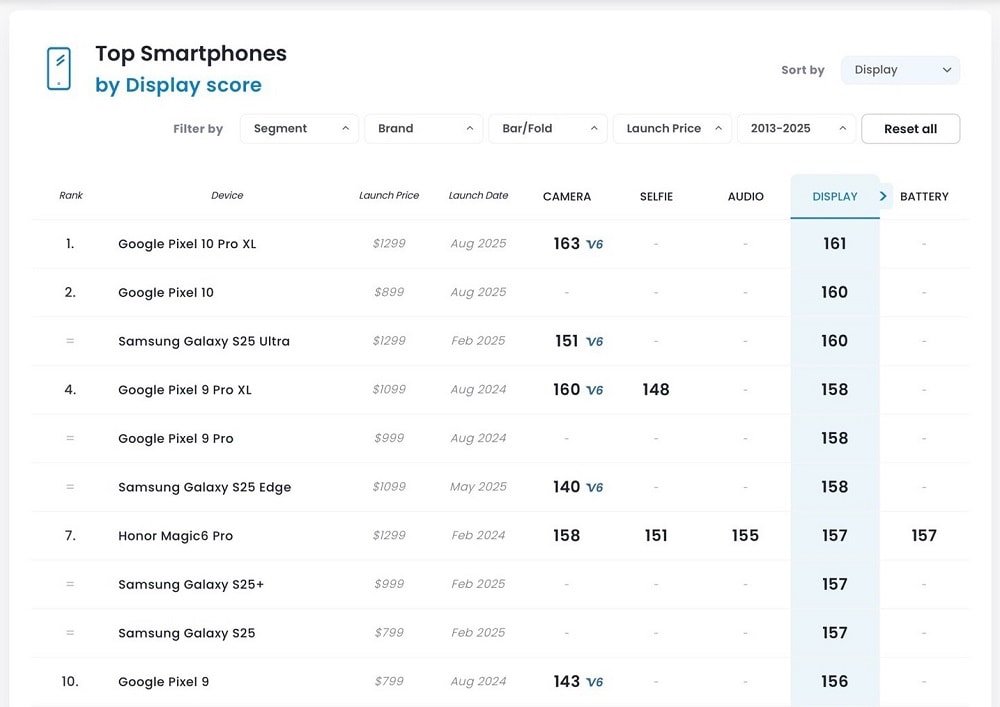The image size is (1000, 707).
Task: Click the right arrow next to DISPLAY column
Action: pyautogui.click(x=883, y=196)
